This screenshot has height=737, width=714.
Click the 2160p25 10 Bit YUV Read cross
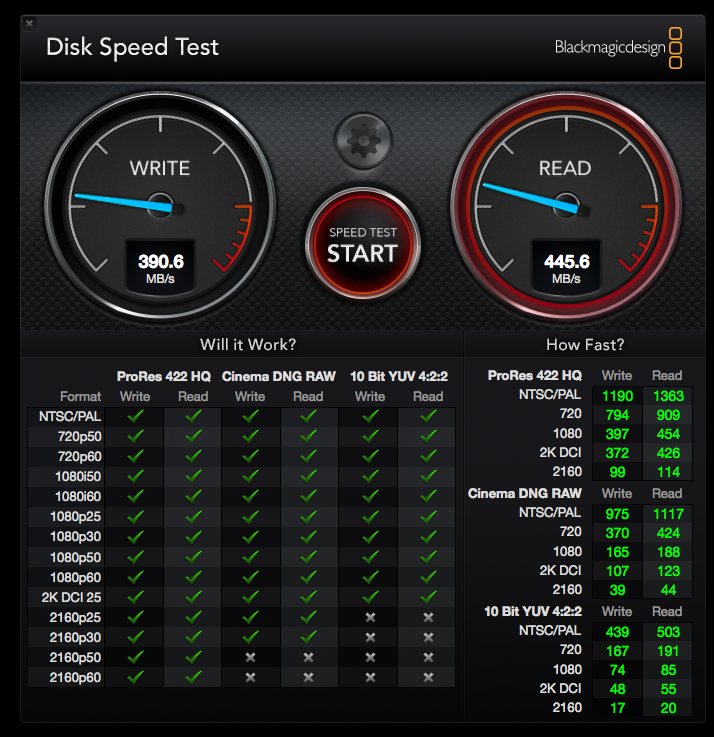pyautogui.click(x=428, y=617)
